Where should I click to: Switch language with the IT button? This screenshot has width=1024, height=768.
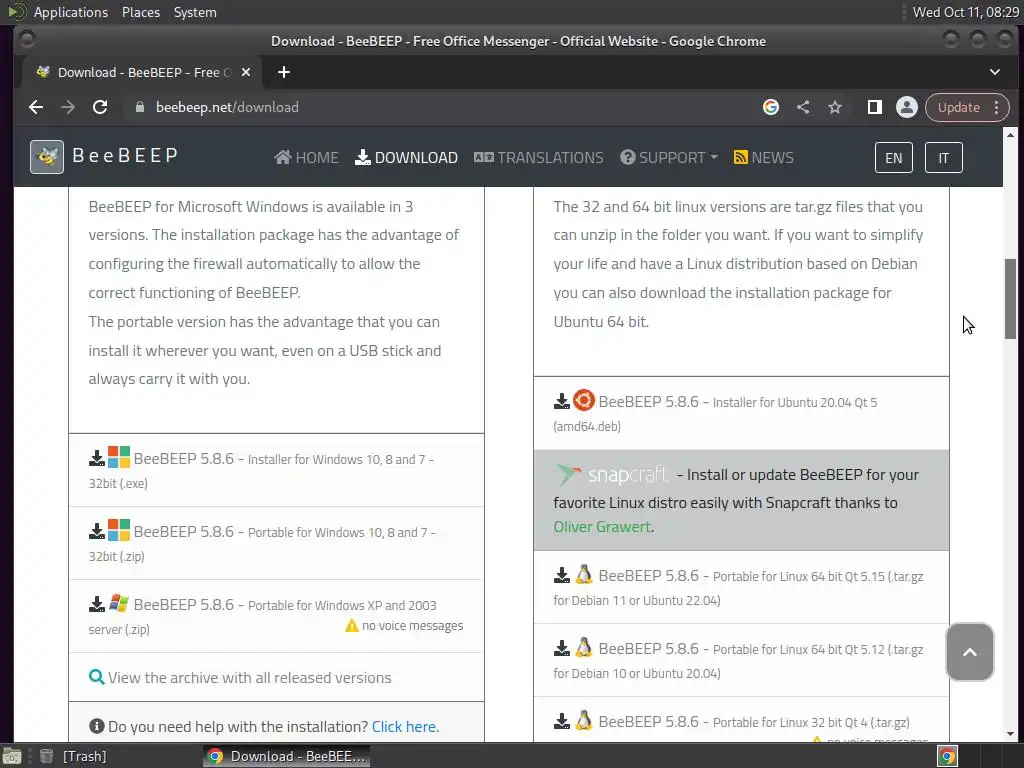pyautogui.click(x=944, y=157)
